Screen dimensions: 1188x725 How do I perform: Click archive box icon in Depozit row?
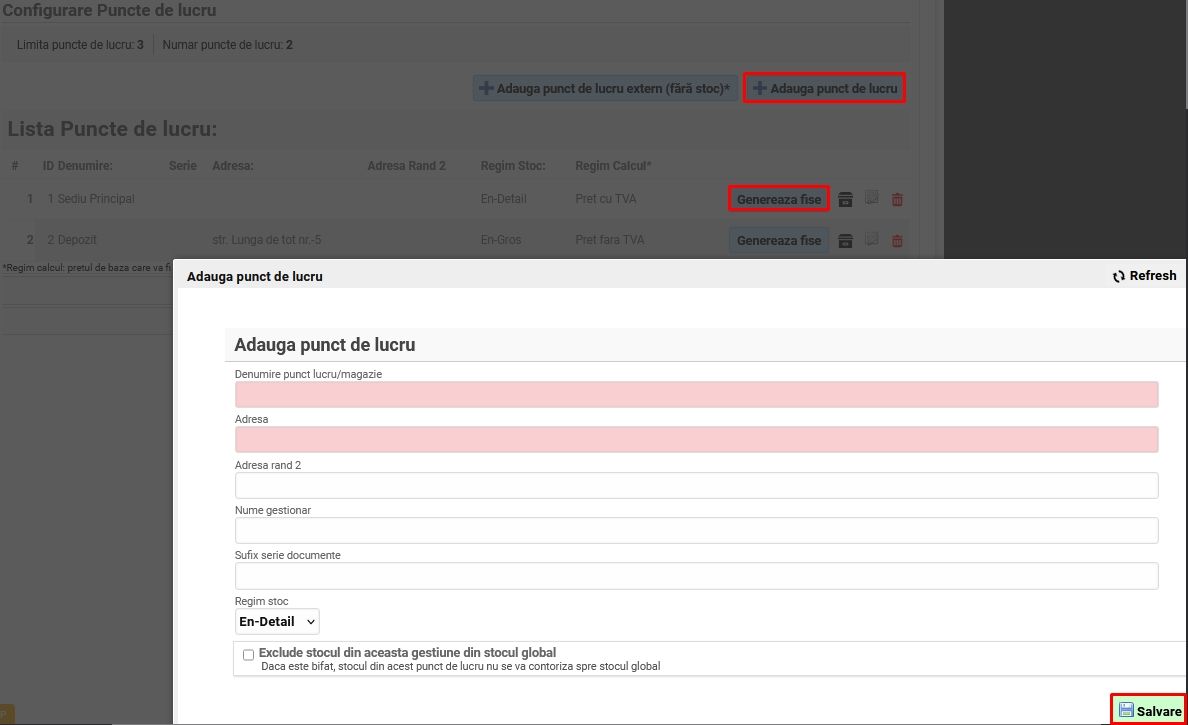(845, 240)
